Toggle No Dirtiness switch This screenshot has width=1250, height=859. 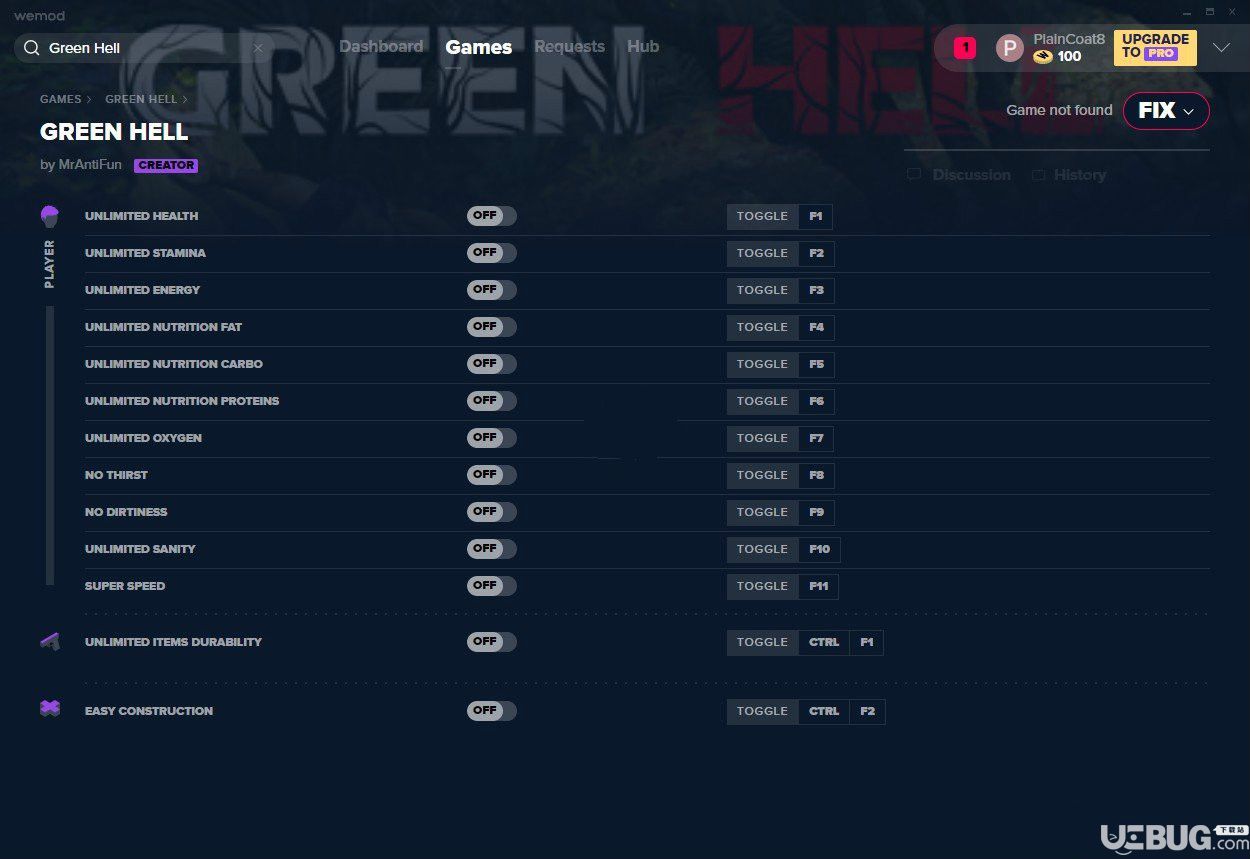click(492, 512)
